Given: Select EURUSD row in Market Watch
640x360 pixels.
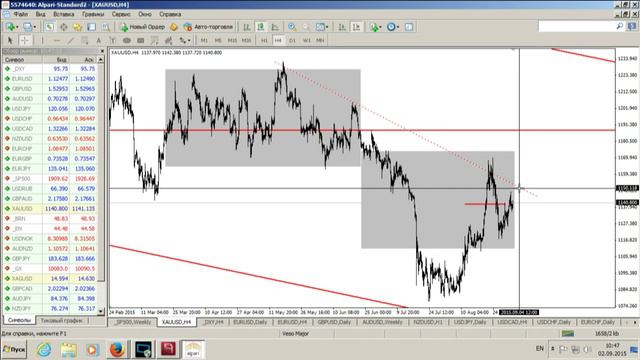Looking at the screenshot, I should tap(51, 79).
